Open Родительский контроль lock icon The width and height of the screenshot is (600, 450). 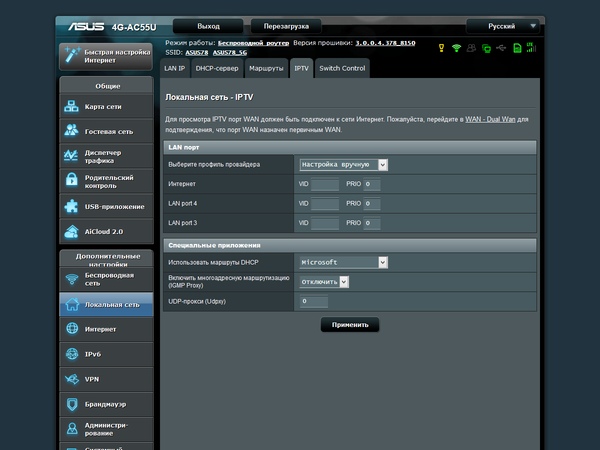tap(71, 180)
